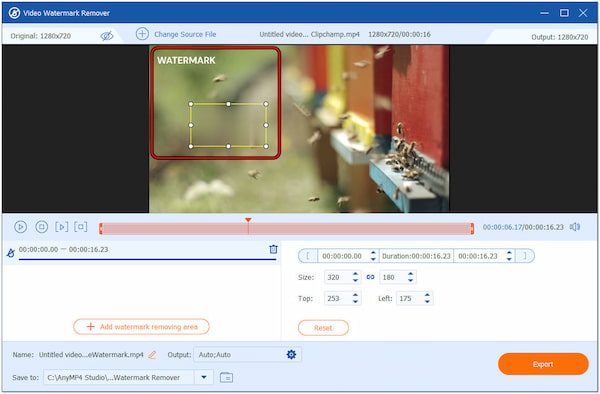
Task: Click the top-center handle of the yellow selection box
Action: 228,104
